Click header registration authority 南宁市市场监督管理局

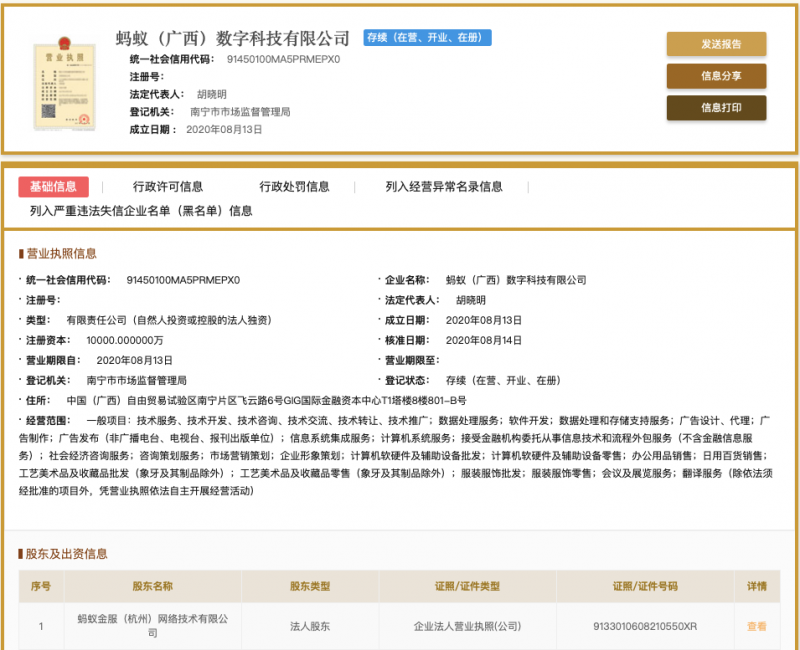pos(240,112)
